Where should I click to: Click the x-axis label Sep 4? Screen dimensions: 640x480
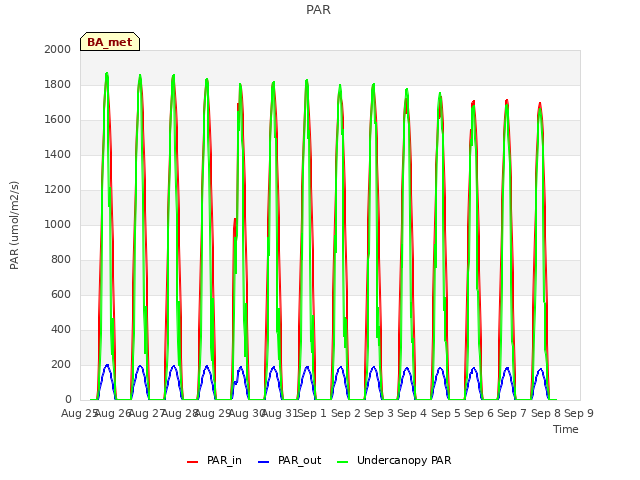(412, 413)
